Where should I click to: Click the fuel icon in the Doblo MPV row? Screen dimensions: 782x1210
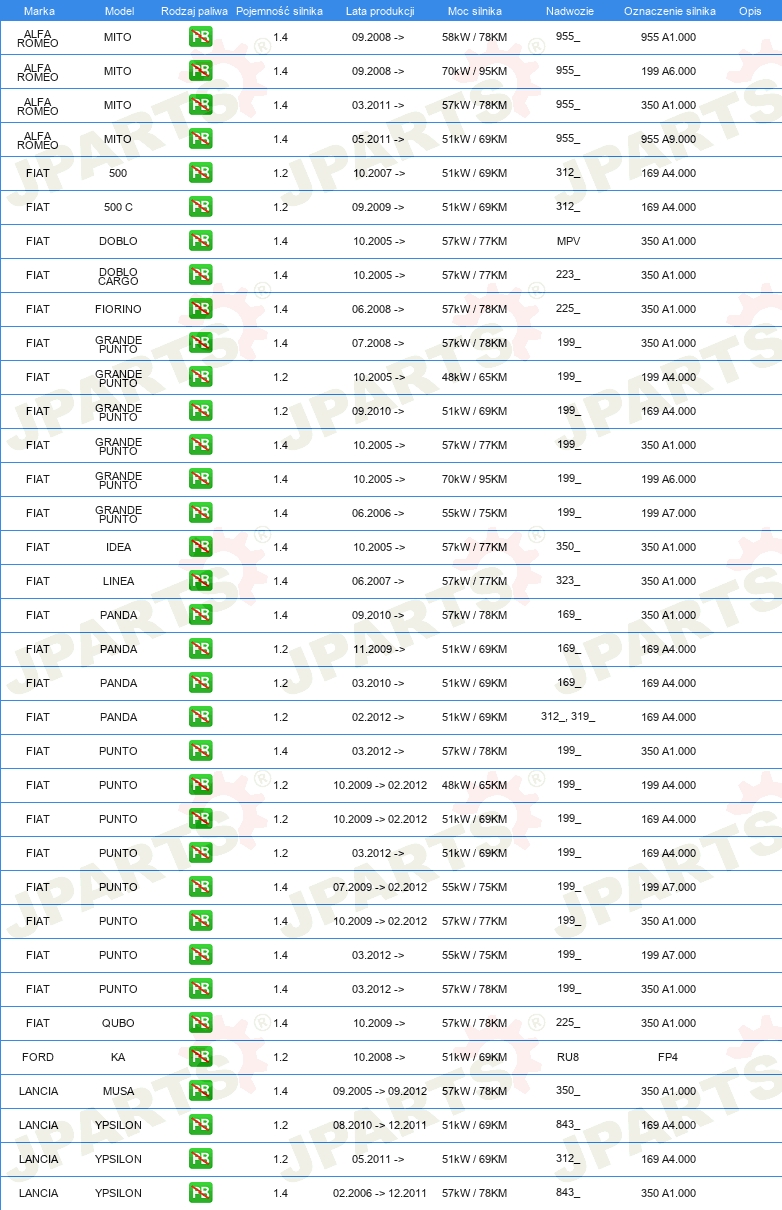200,241
